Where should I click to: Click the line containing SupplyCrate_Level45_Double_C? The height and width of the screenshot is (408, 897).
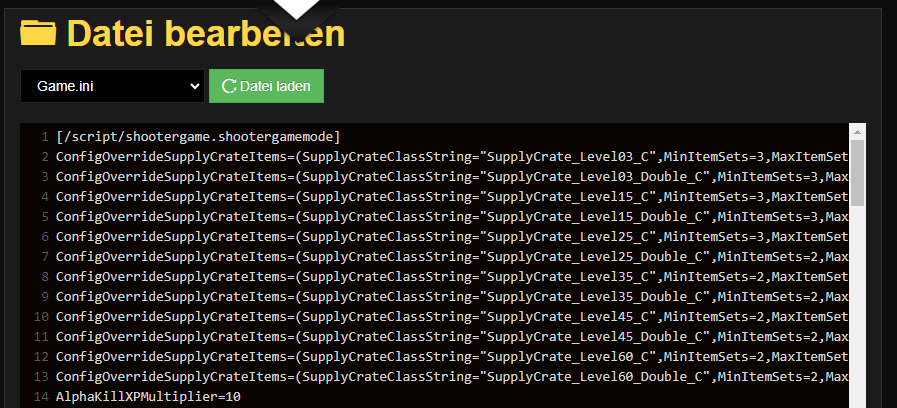click(452, 337)
